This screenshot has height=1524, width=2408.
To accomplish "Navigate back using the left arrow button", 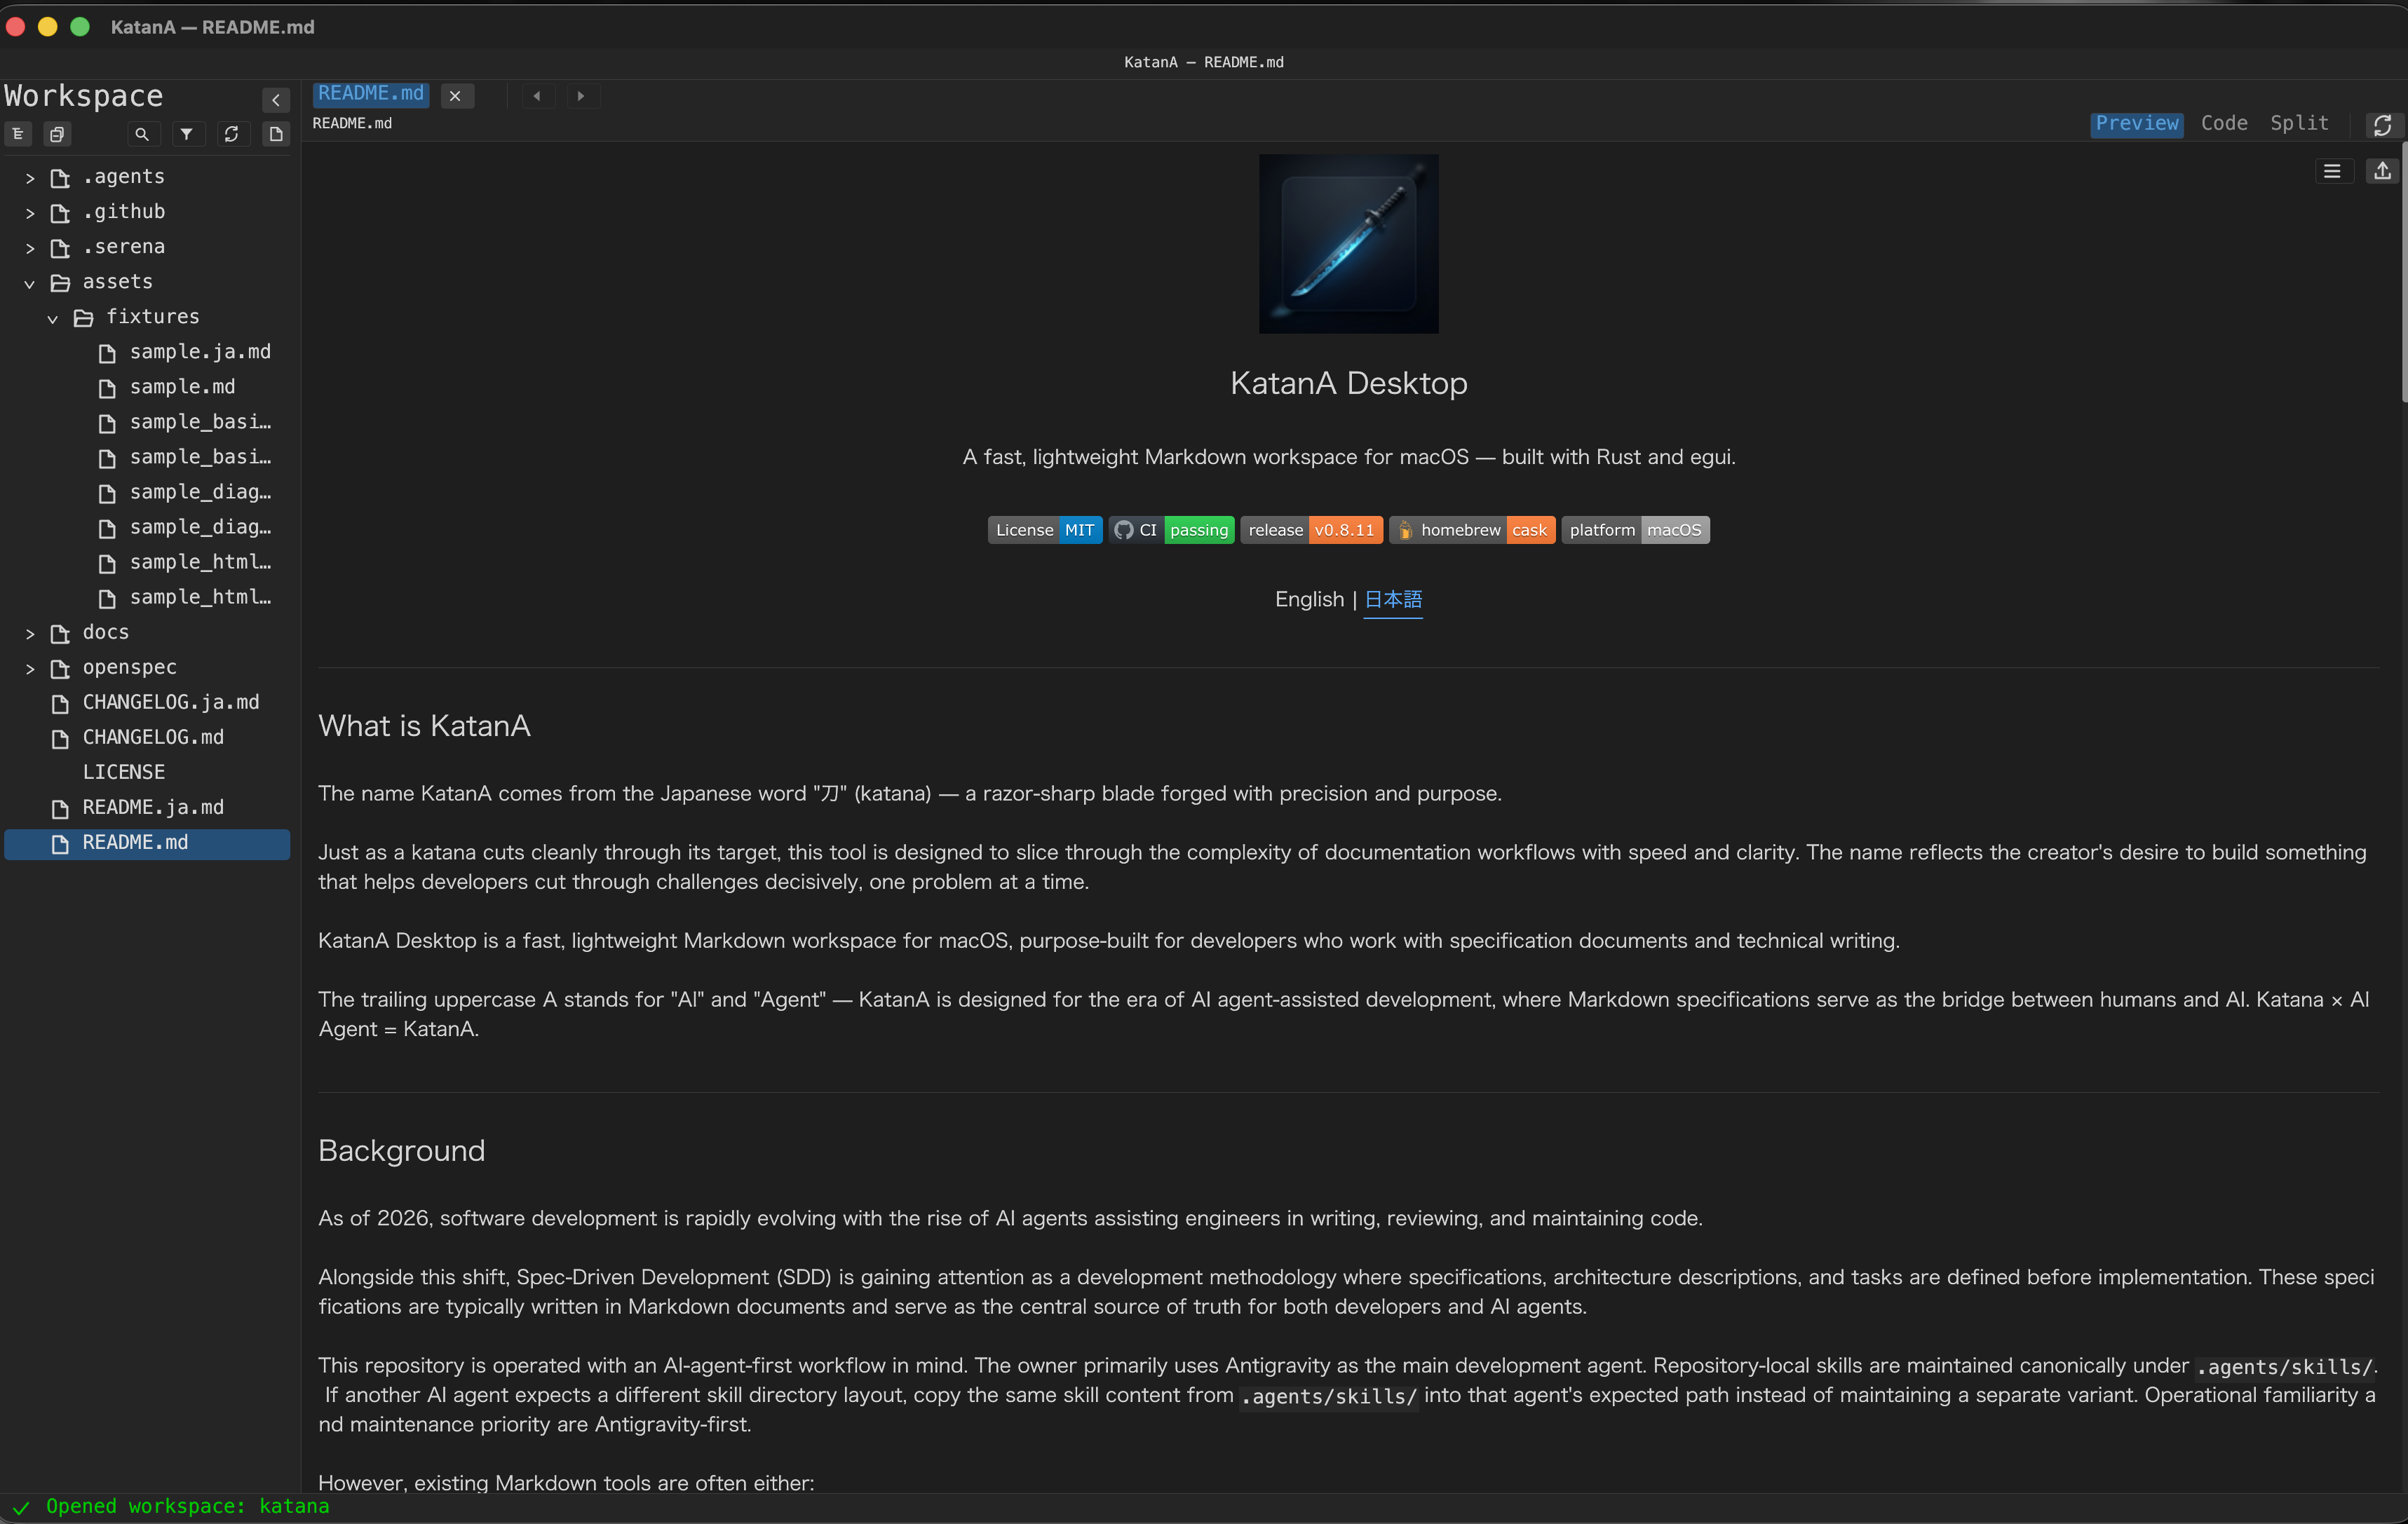I will tap(537, 95).
